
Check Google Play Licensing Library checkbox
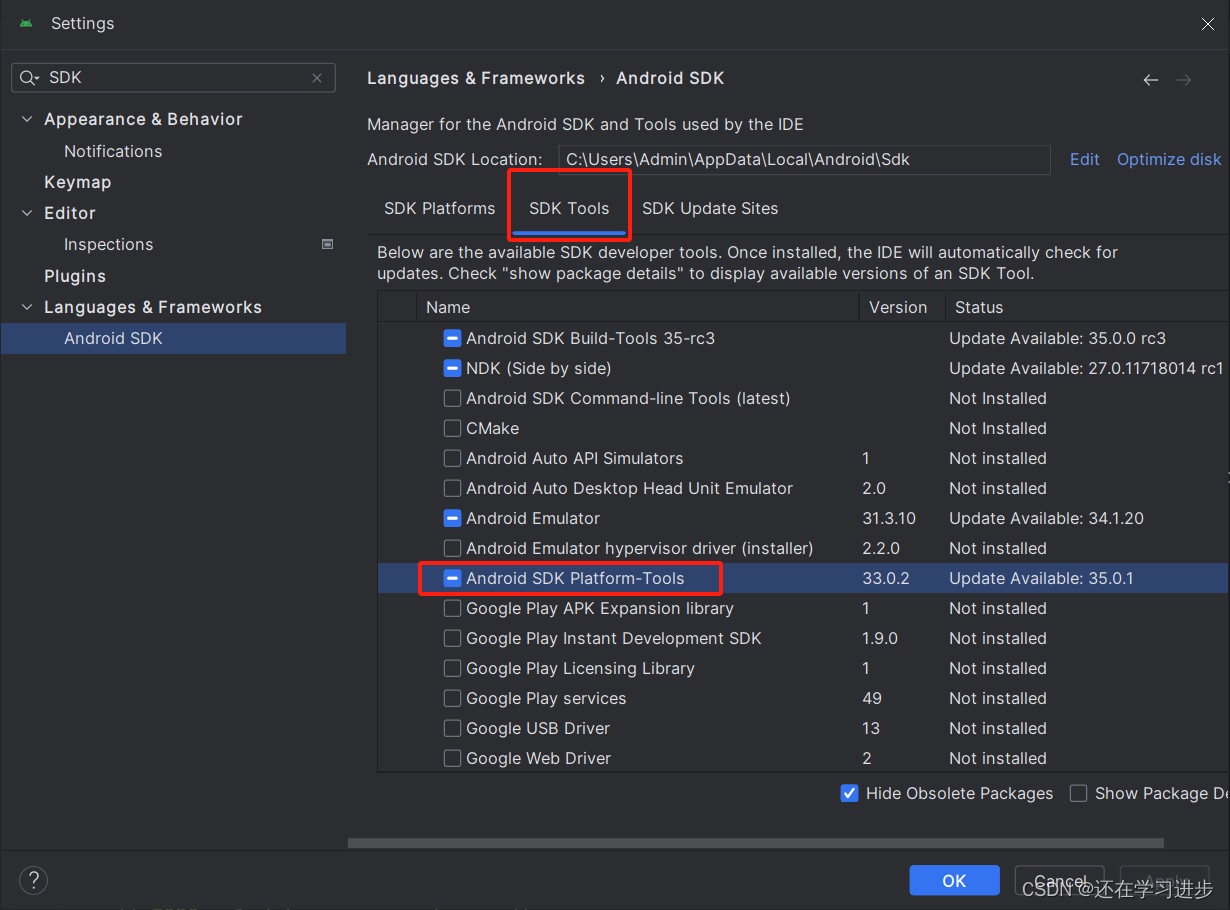452,668
